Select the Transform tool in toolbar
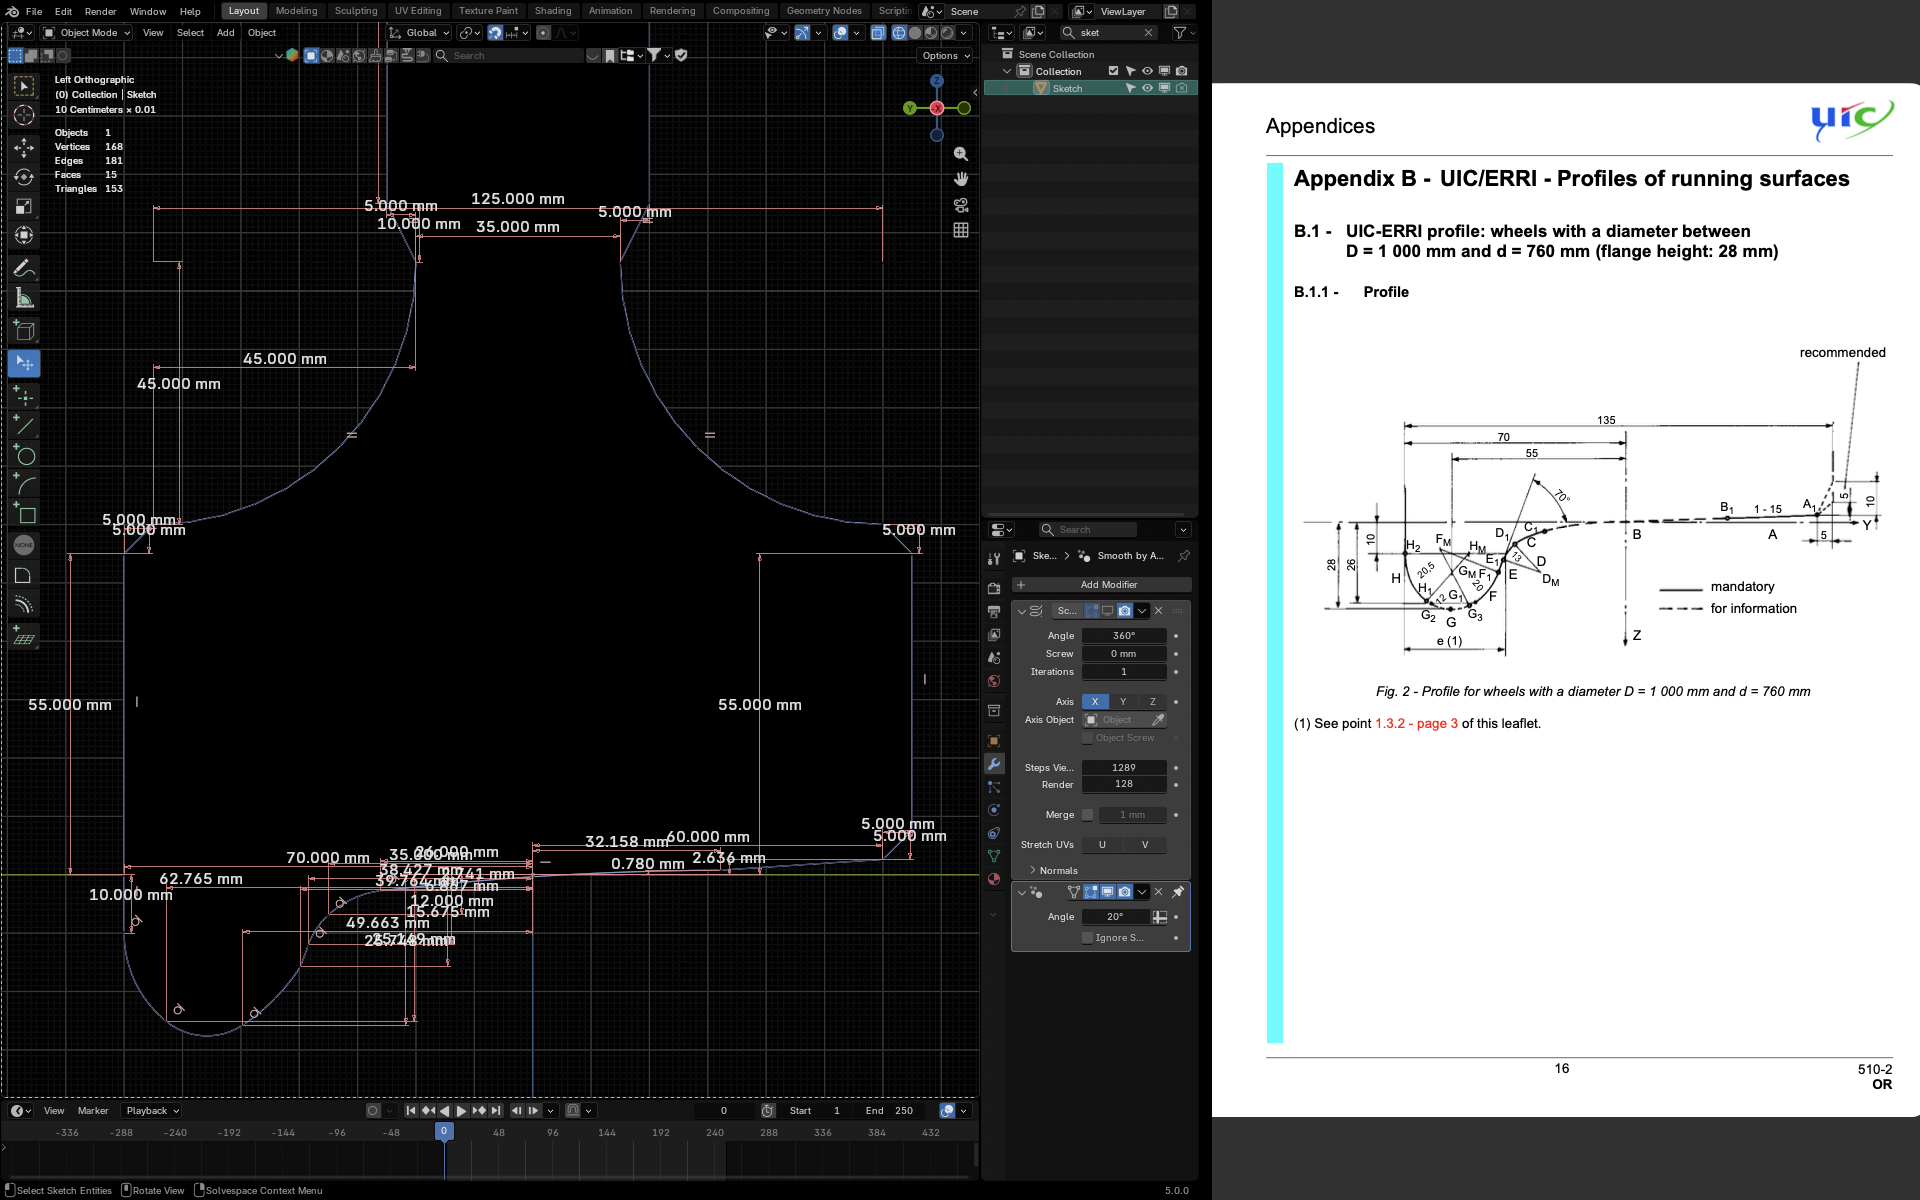The image size is (1920, 1200). click(24, 236)
